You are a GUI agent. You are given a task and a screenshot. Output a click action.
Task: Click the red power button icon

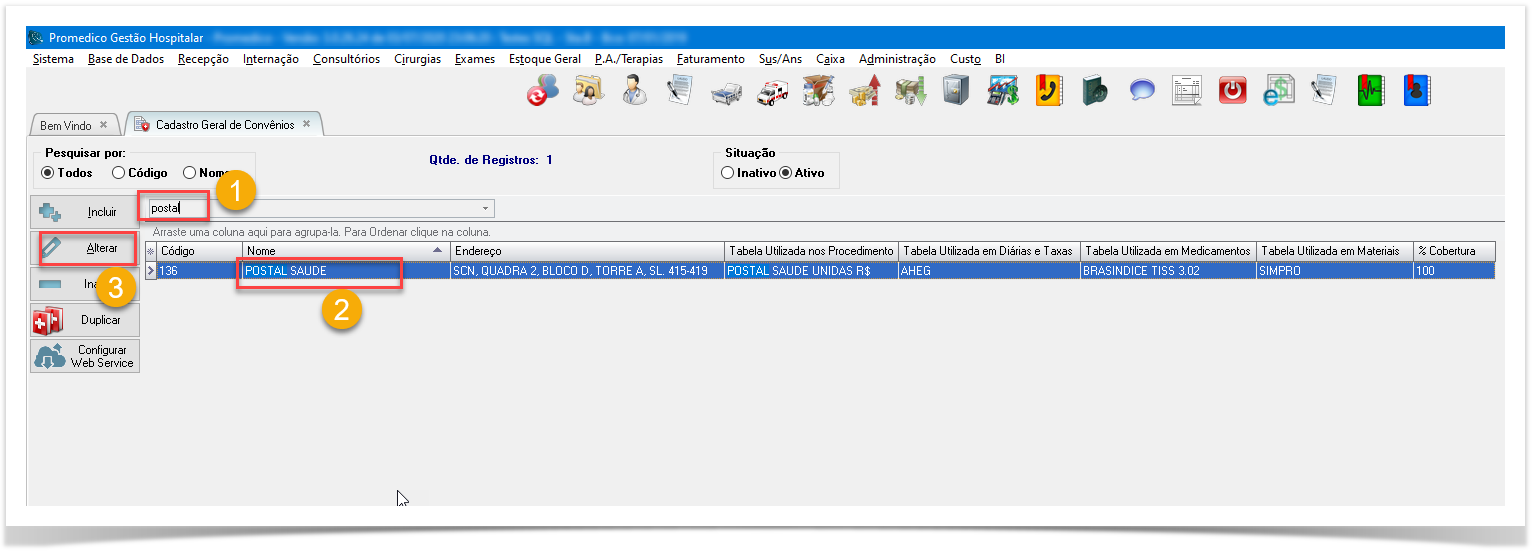(1232, 91)
